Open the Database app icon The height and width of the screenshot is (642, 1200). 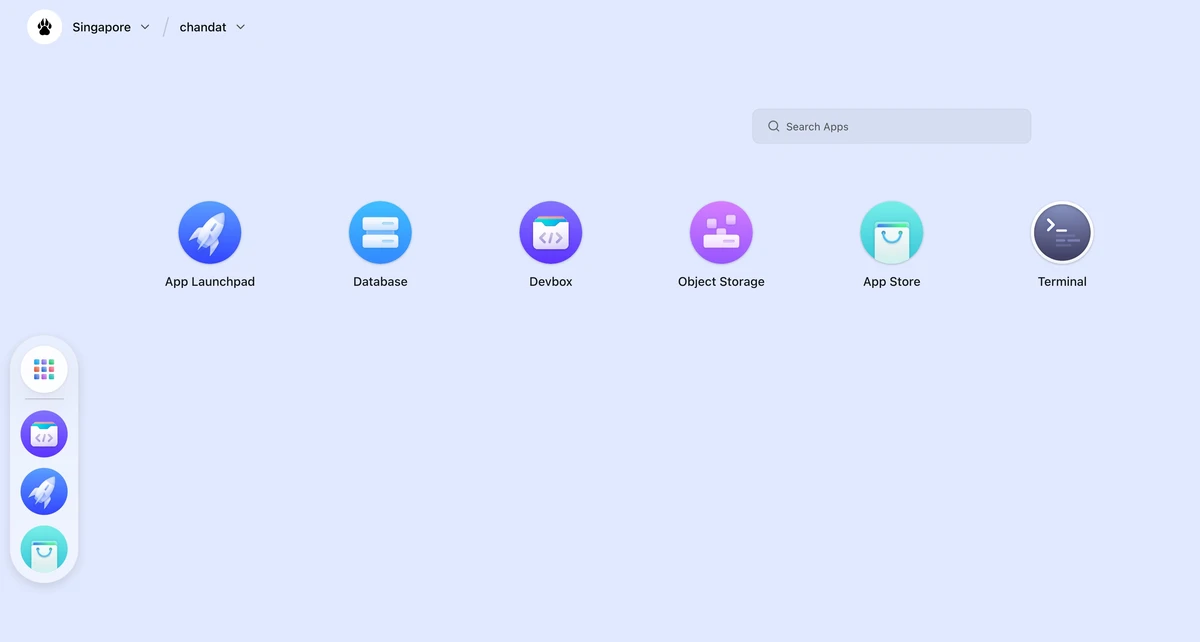pos(380,233)
